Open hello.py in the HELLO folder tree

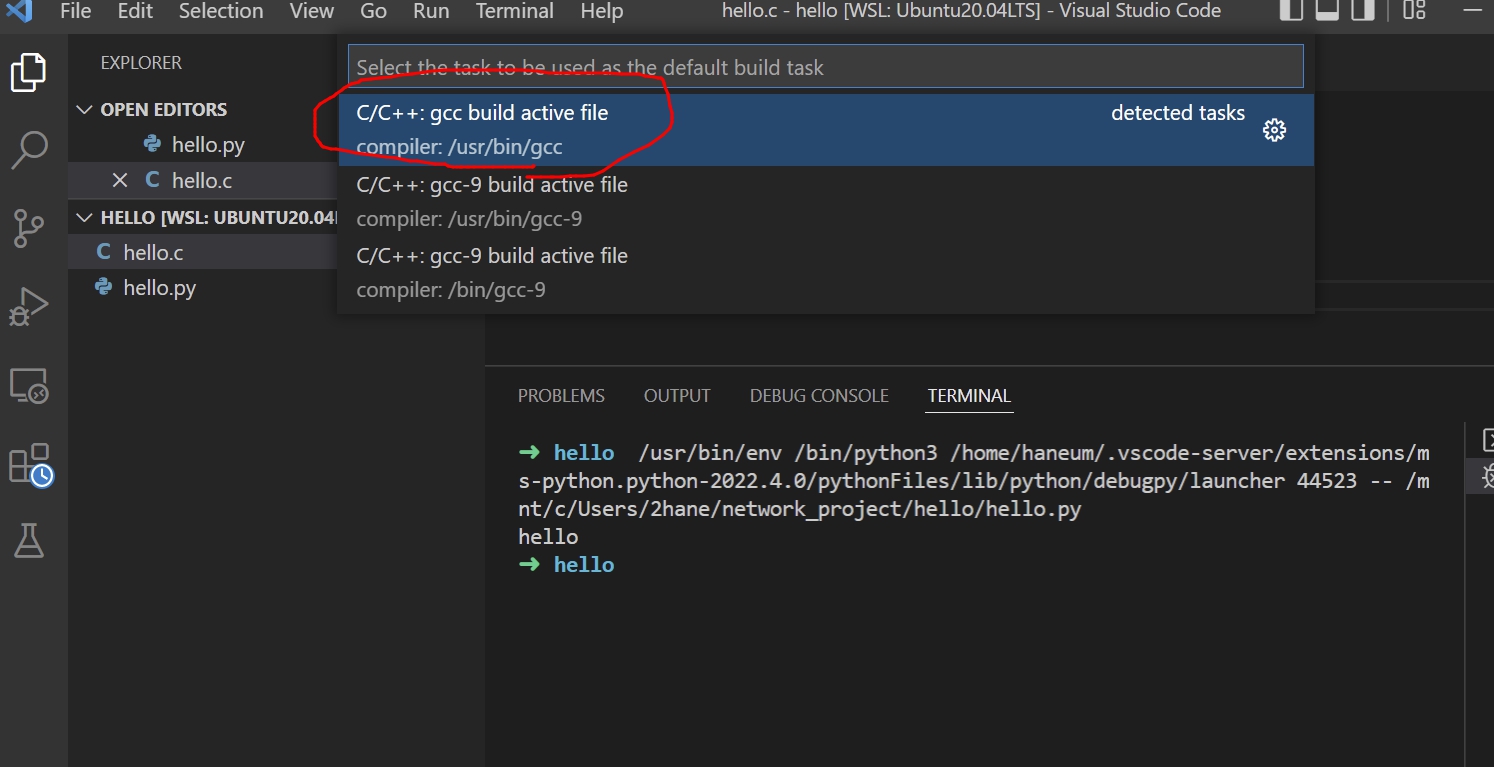click(159, 288)
